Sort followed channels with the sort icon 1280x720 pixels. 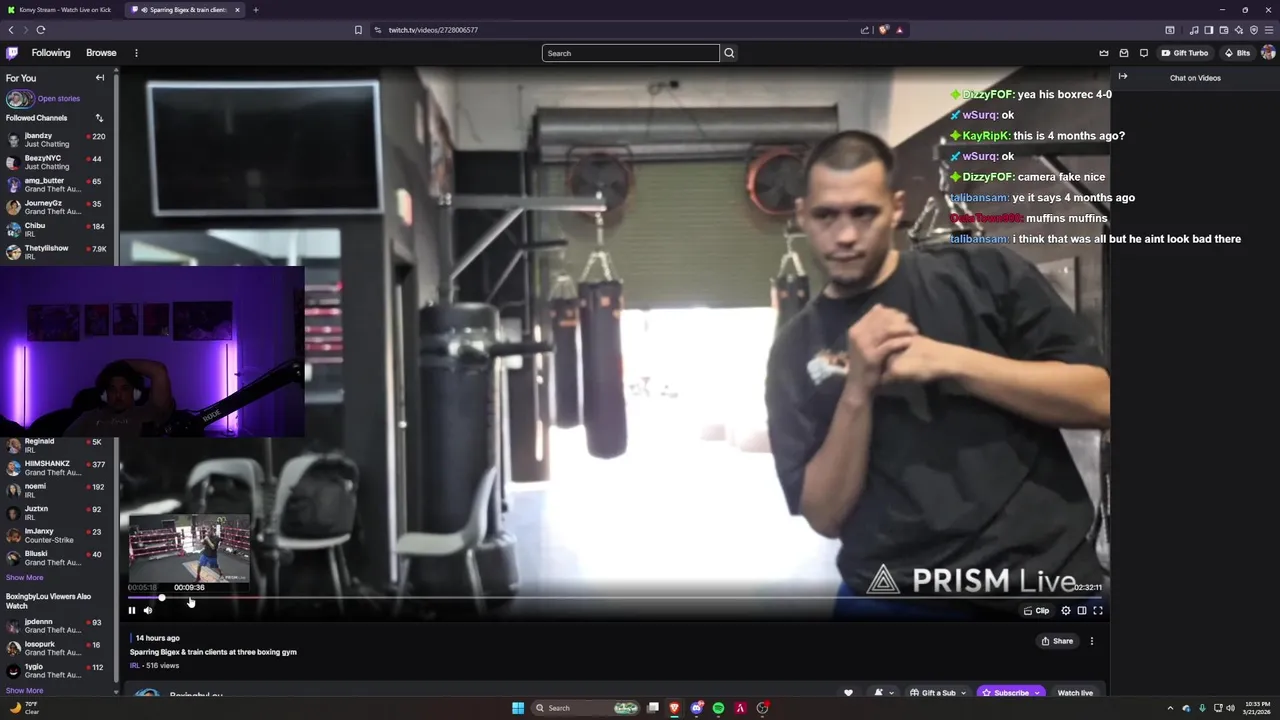click(x=99, y=118)
